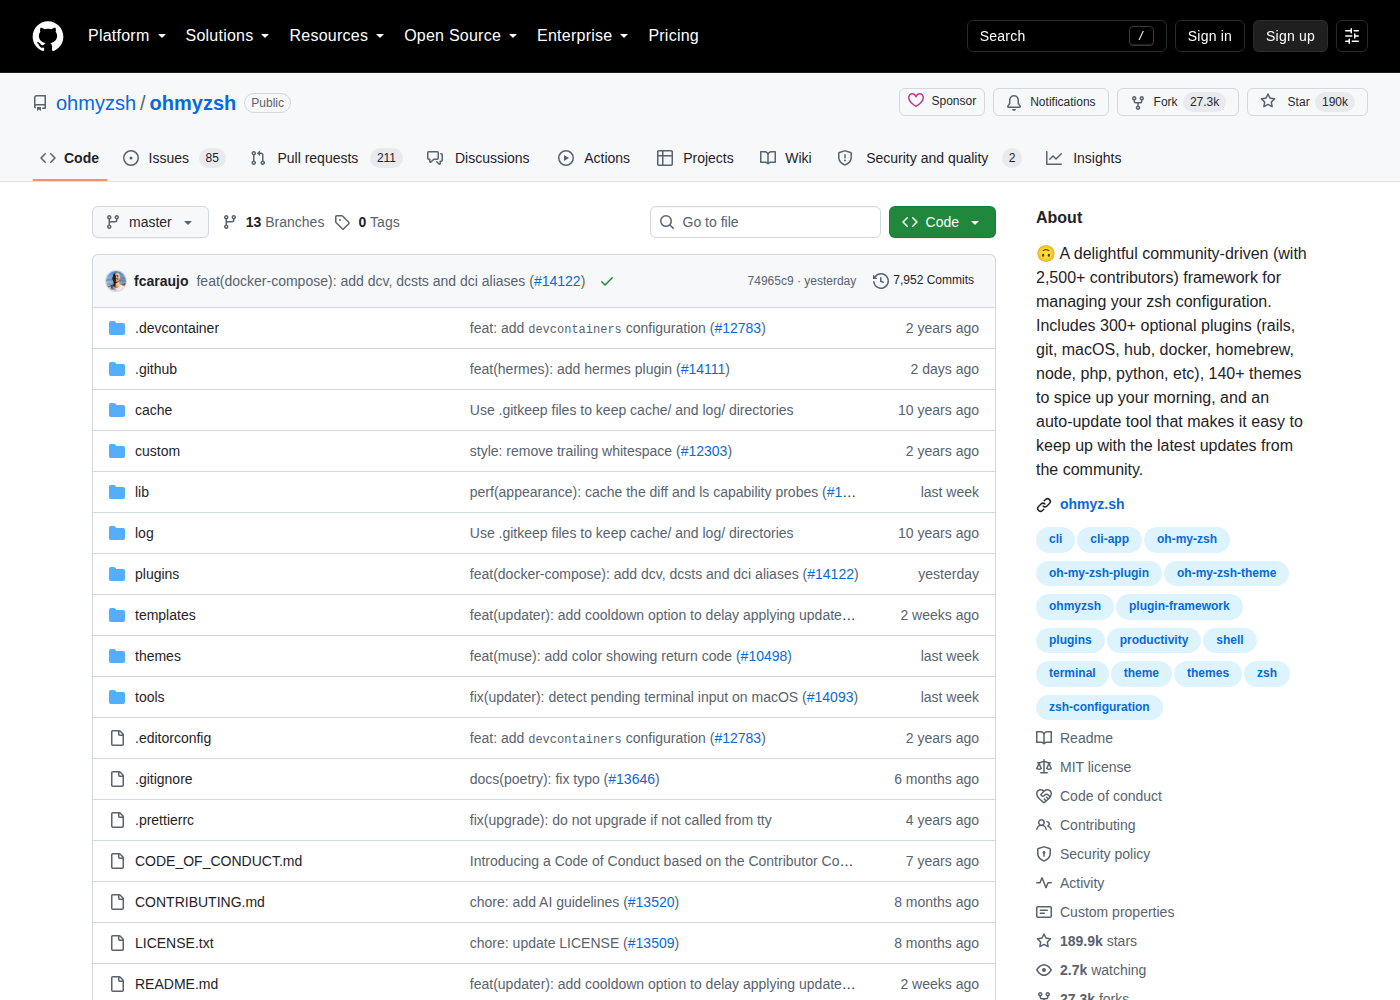Image resolution: width=1400 pixels, height=1000 pixels.
Task: Visit the ohmyz.sh website link
Action: (x=1092, y=504)
